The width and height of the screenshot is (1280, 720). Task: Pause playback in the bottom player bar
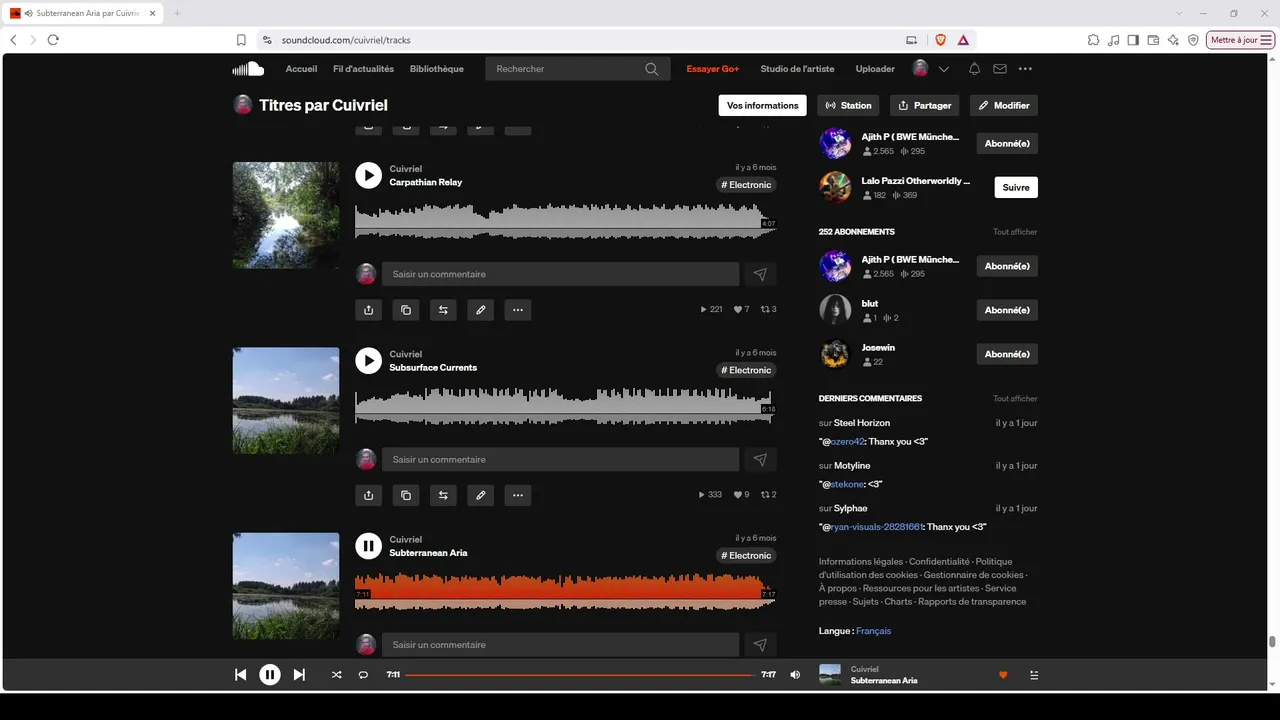(270, 675)
